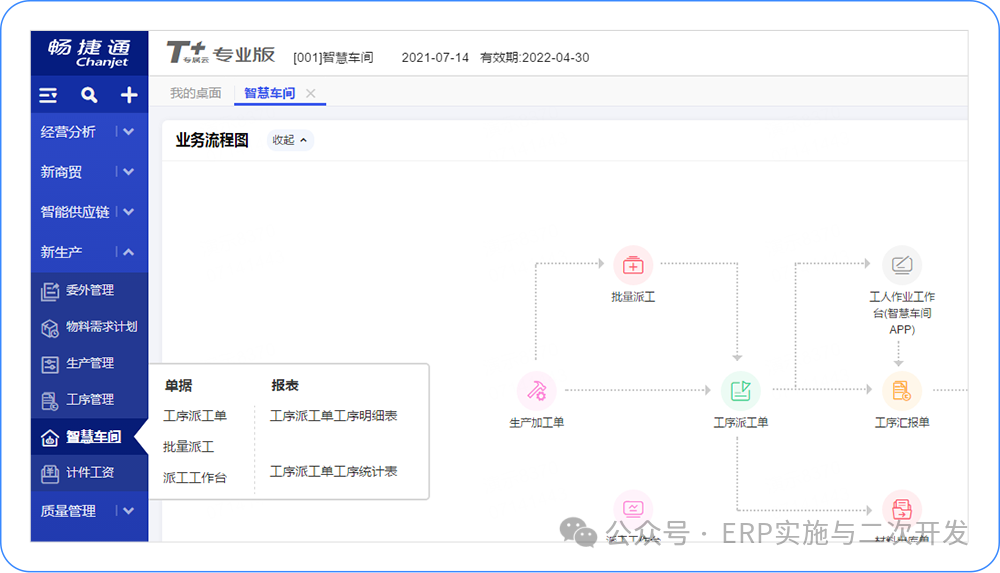This screenshot has height=573, width=1000.
Task: Click the plus add icon in sidebar
Action: [x=129, y=95]
